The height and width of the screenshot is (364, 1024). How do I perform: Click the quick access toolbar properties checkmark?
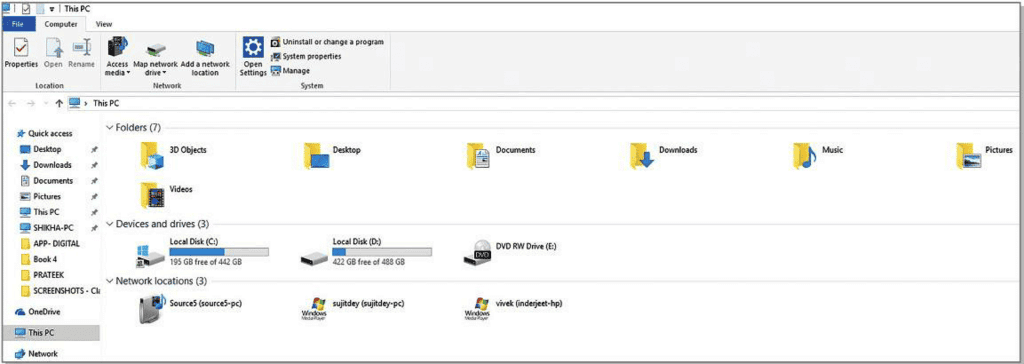[27, 8]
